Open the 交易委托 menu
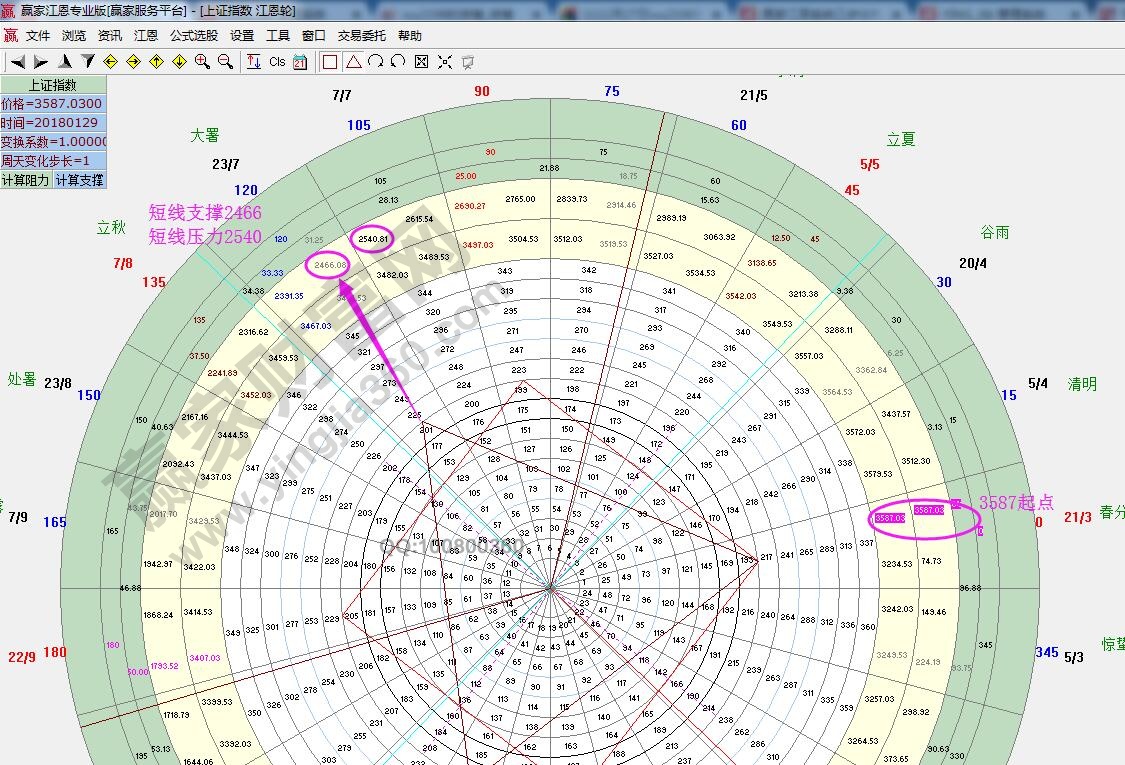 [x=361, y=35]
